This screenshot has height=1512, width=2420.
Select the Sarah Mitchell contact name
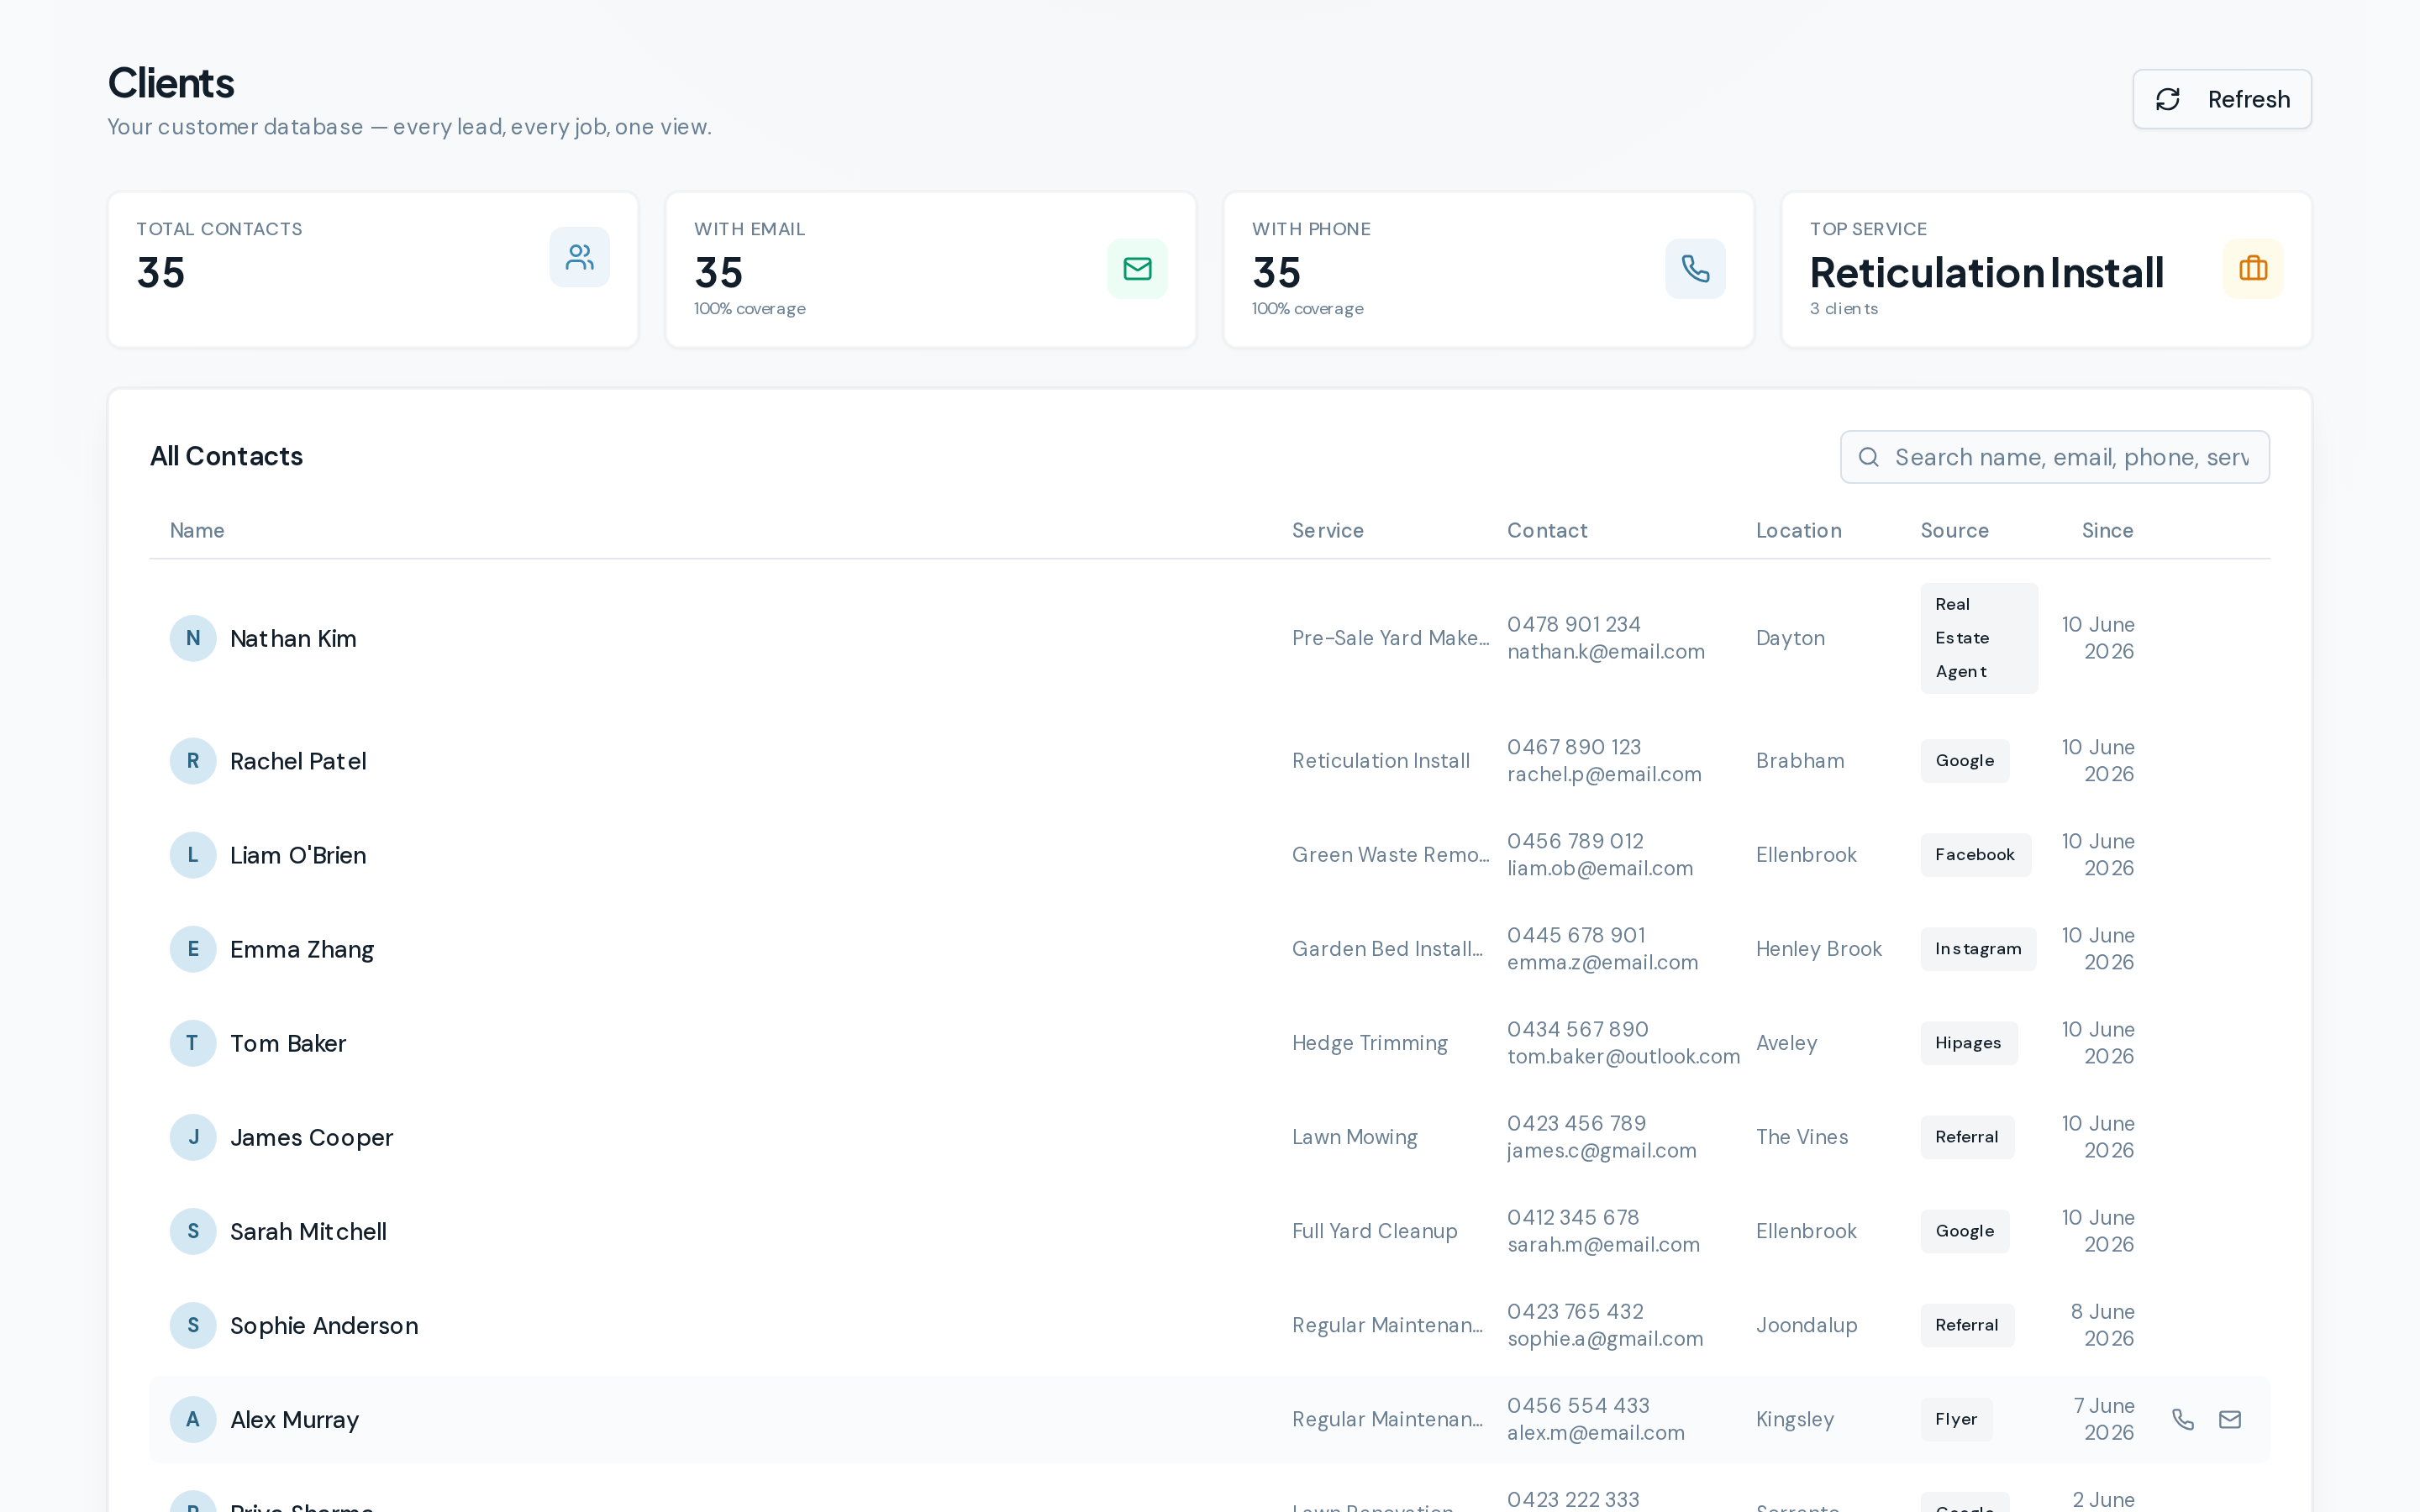(308, 1231)
